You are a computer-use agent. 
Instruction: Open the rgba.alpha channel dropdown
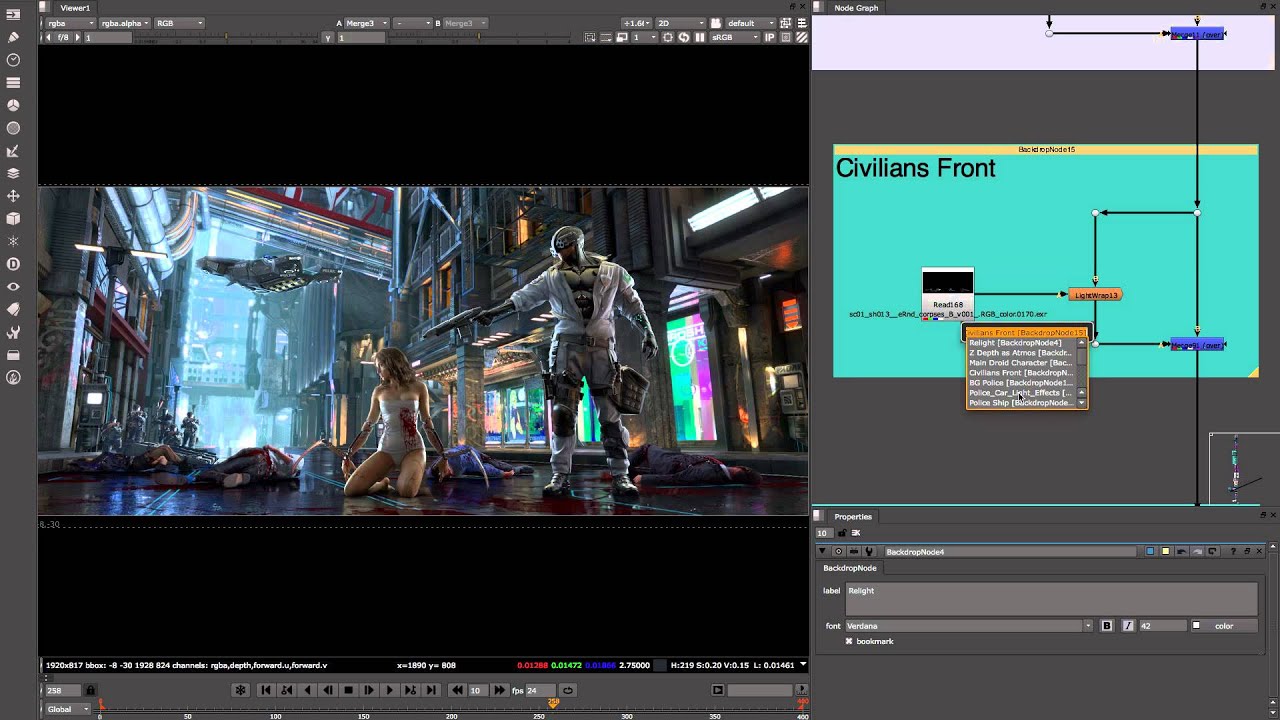click(125, 23)
